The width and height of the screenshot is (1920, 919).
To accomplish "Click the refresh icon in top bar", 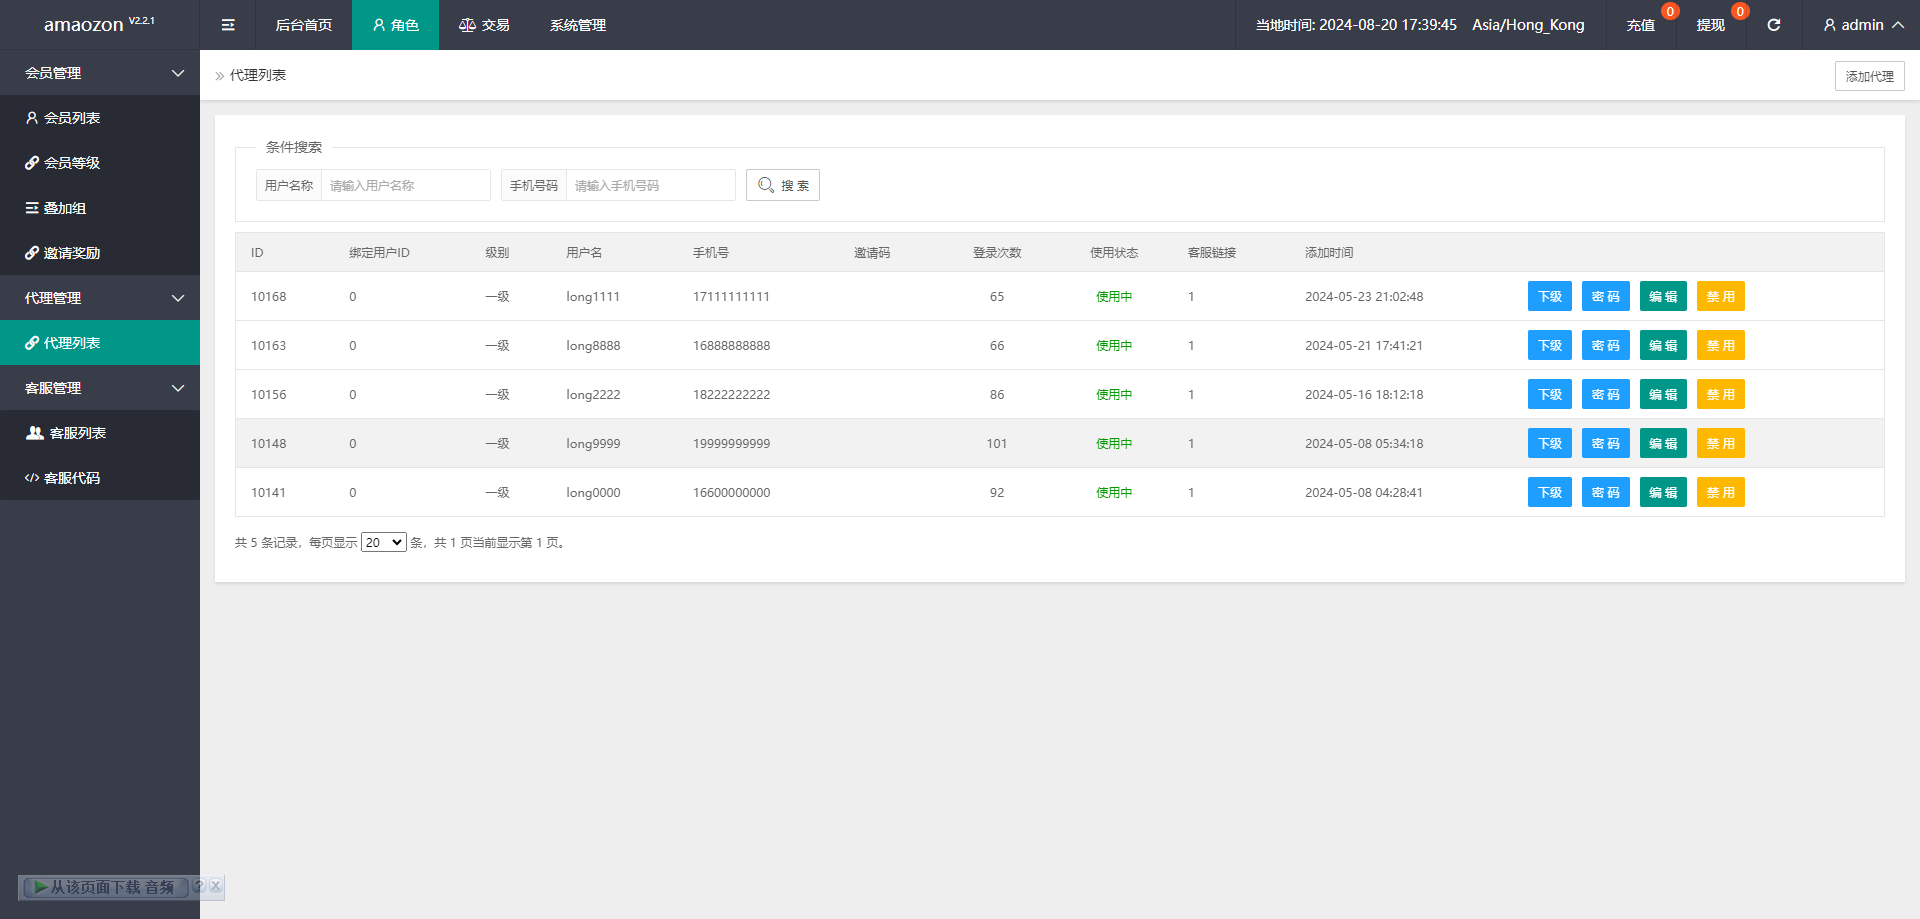I will click(x=1773, y=25).
